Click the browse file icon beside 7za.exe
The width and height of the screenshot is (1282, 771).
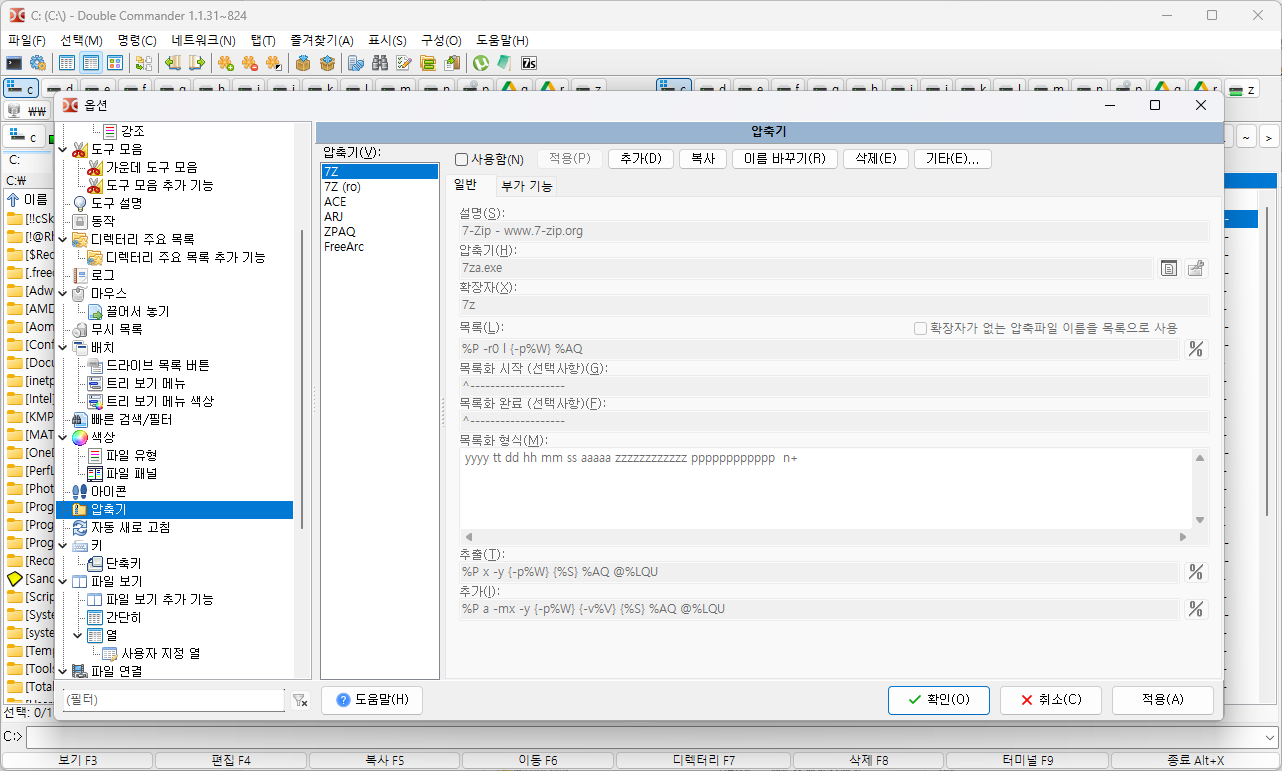tap(1169, 268)
